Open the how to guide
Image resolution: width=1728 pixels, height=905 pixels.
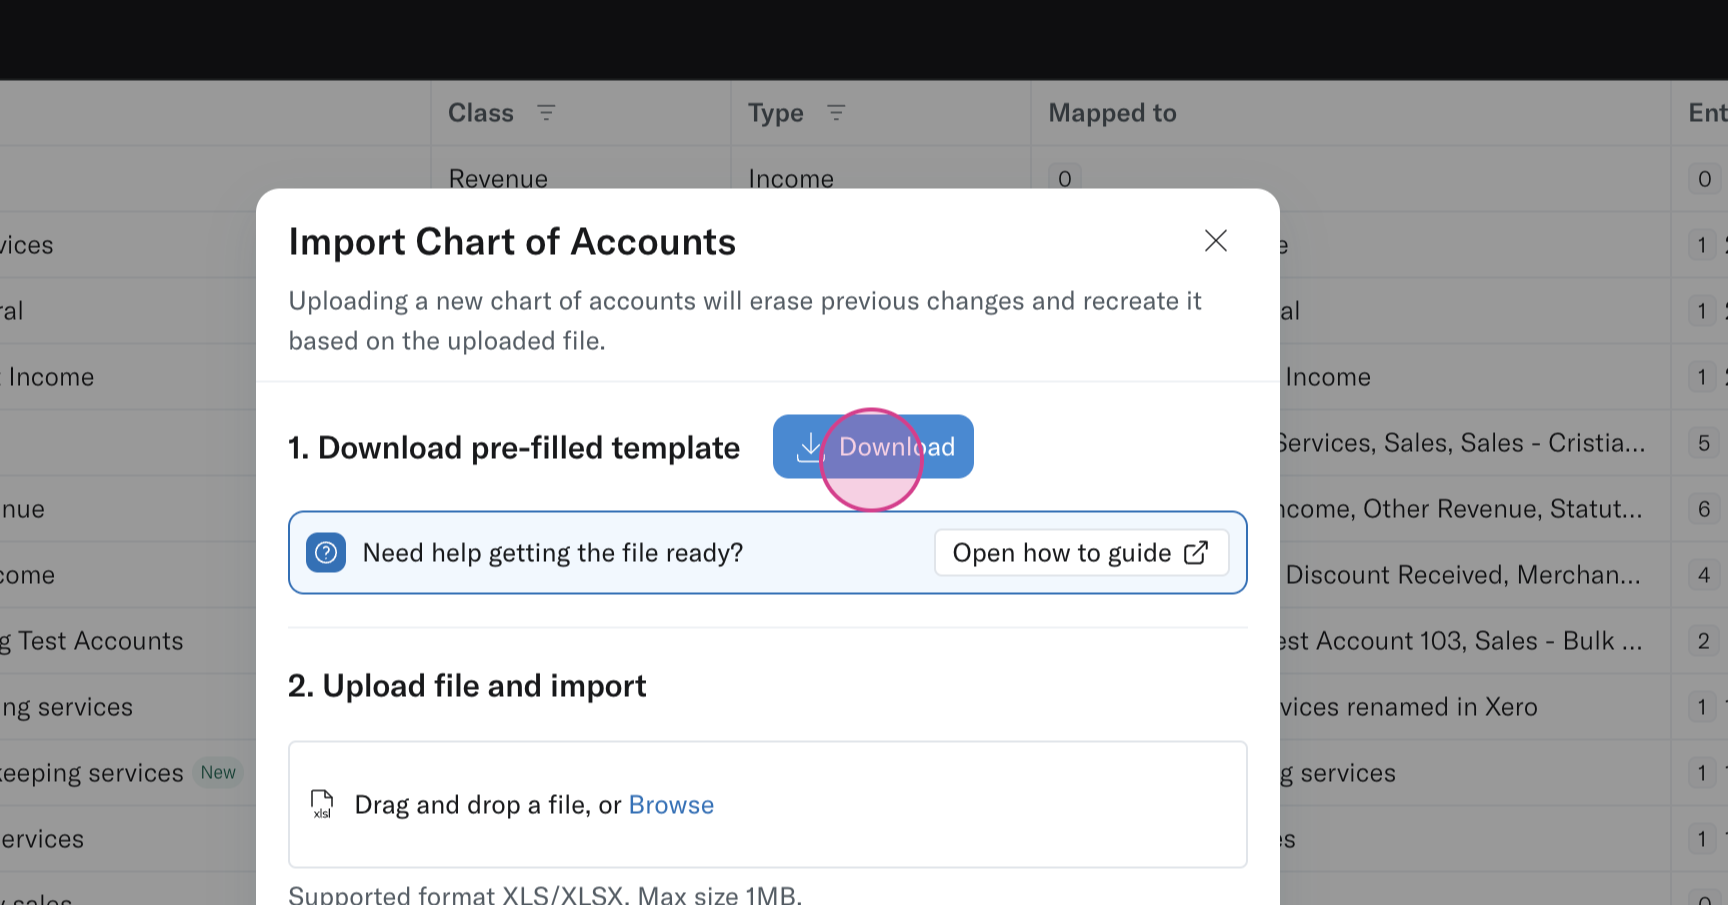pyautogui.click(x=1081, y=553)
